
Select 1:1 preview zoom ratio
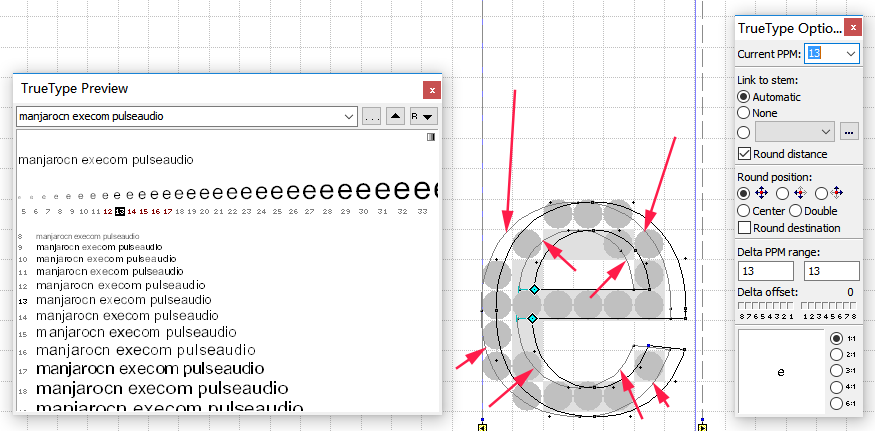coord(836,338)
